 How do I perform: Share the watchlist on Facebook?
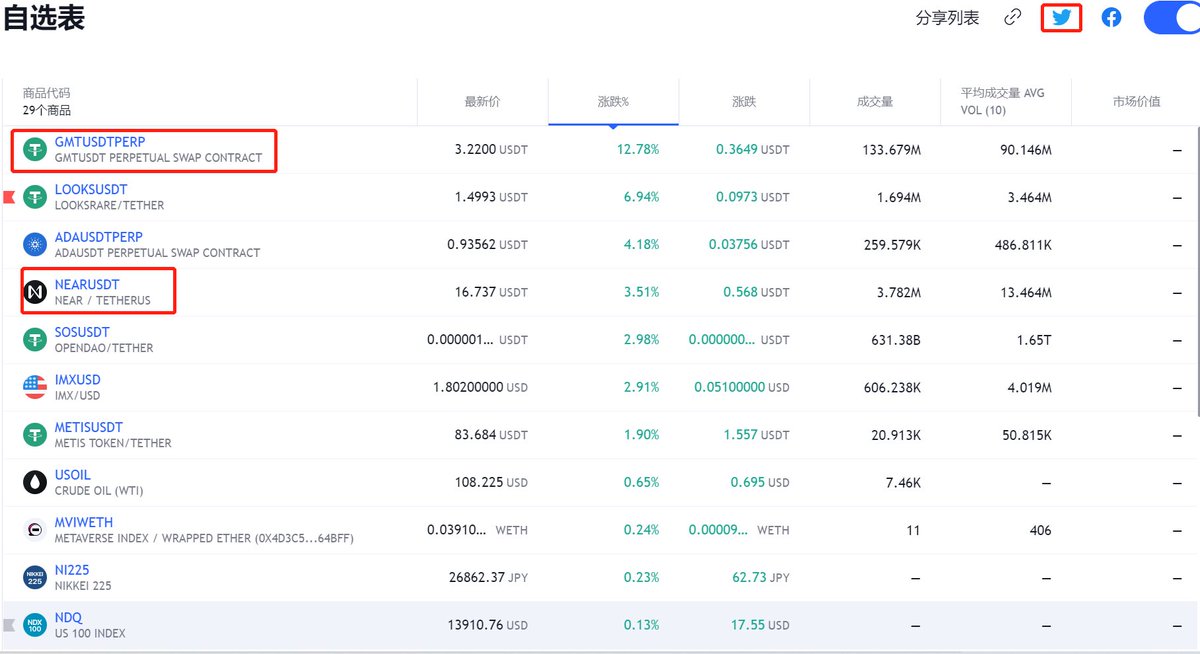point(1111,17)
